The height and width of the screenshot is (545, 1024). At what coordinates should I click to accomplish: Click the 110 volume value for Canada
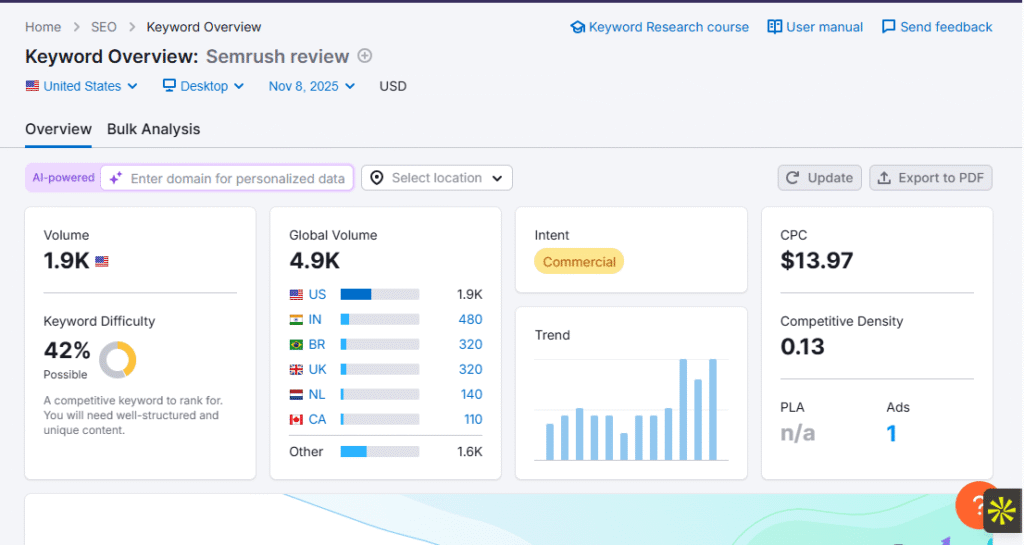tap(473, 419)
